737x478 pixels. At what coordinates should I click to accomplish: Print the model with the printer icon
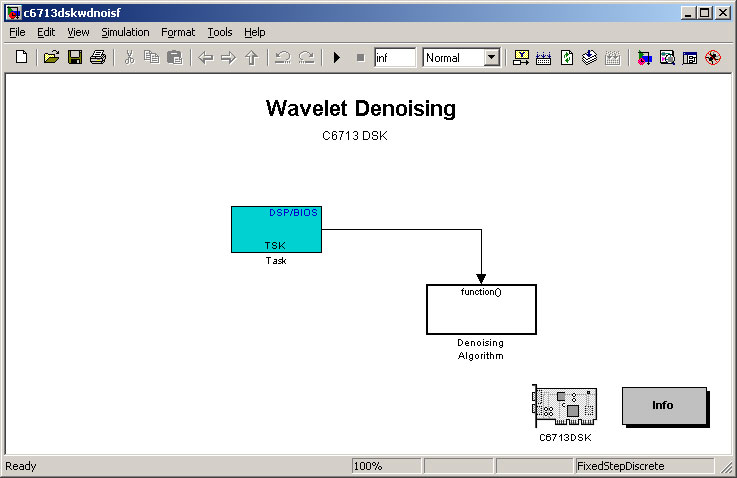pyautogui.click(x=98, y=57)
